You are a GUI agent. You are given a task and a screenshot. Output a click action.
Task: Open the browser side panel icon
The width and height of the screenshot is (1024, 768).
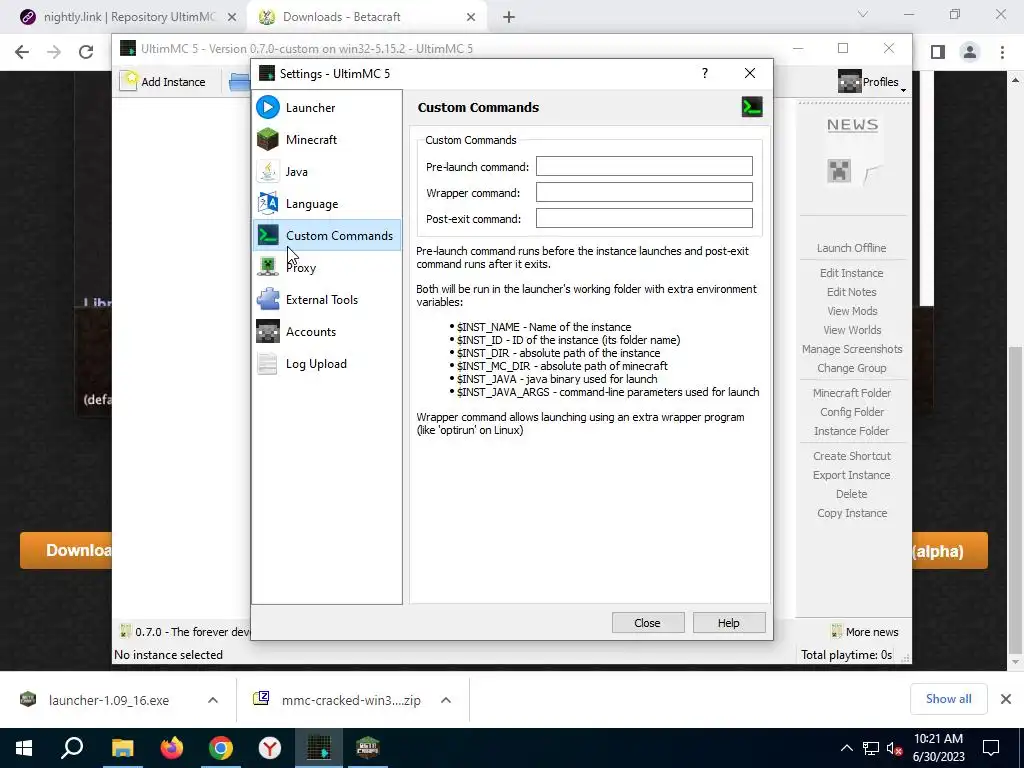pos(938,52)
